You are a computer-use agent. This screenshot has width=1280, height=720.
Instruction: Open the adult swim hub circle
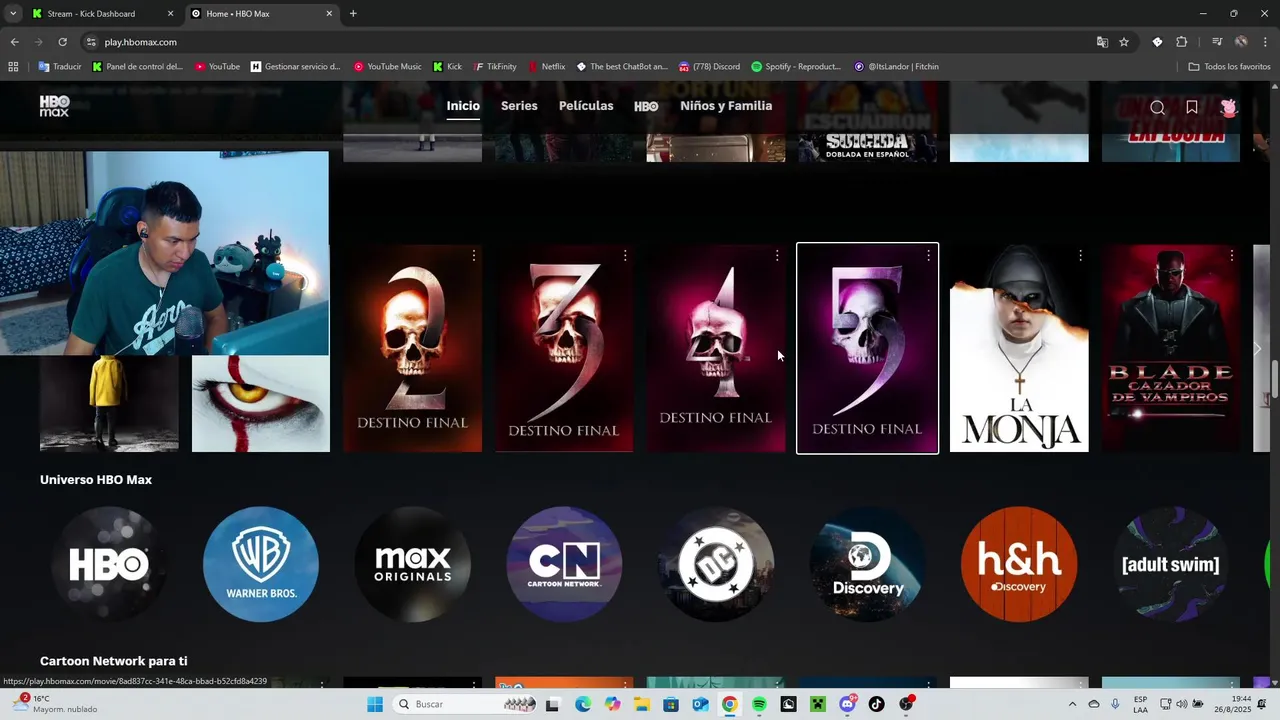tap(1171, 564)
